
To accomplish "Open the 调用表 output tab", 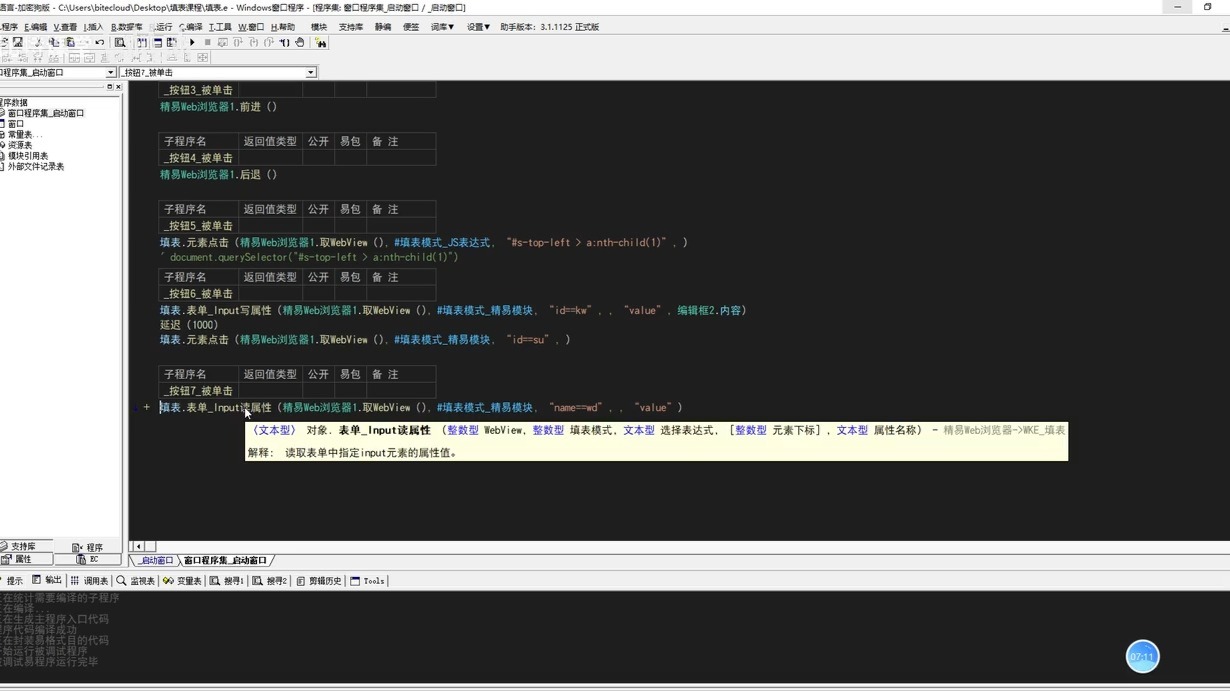I will coord(90,580).
